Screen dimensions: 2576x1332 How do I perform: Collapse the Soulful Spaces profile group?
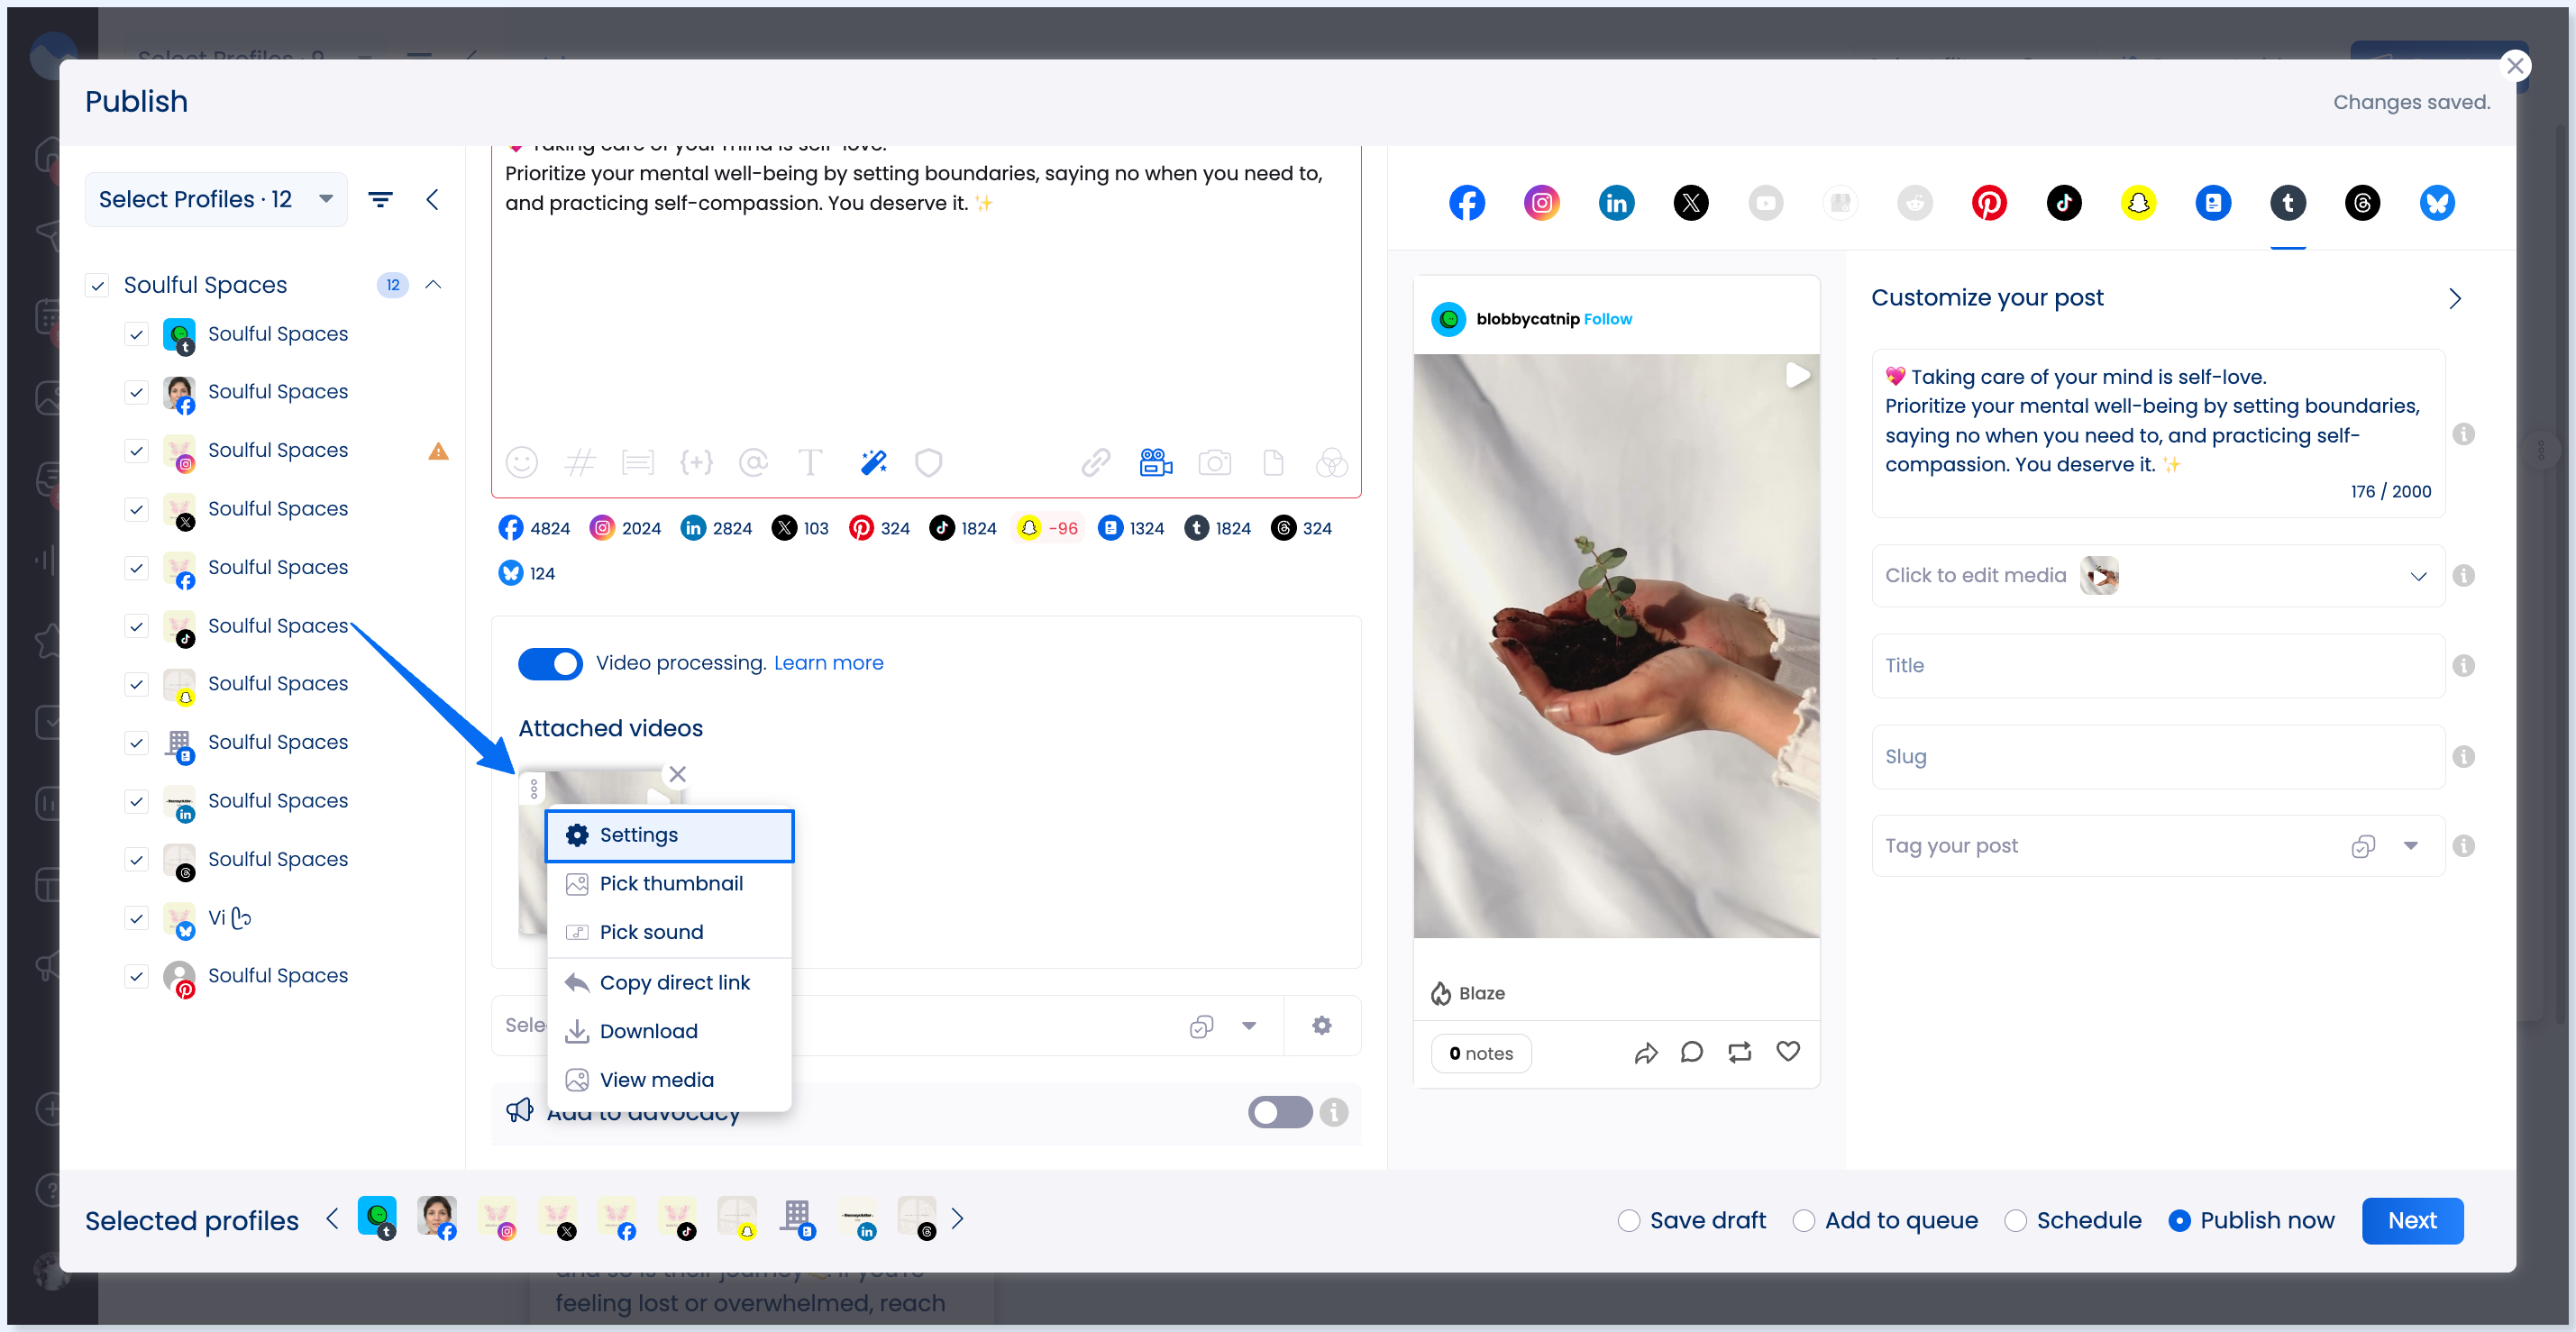pos(433,285)
